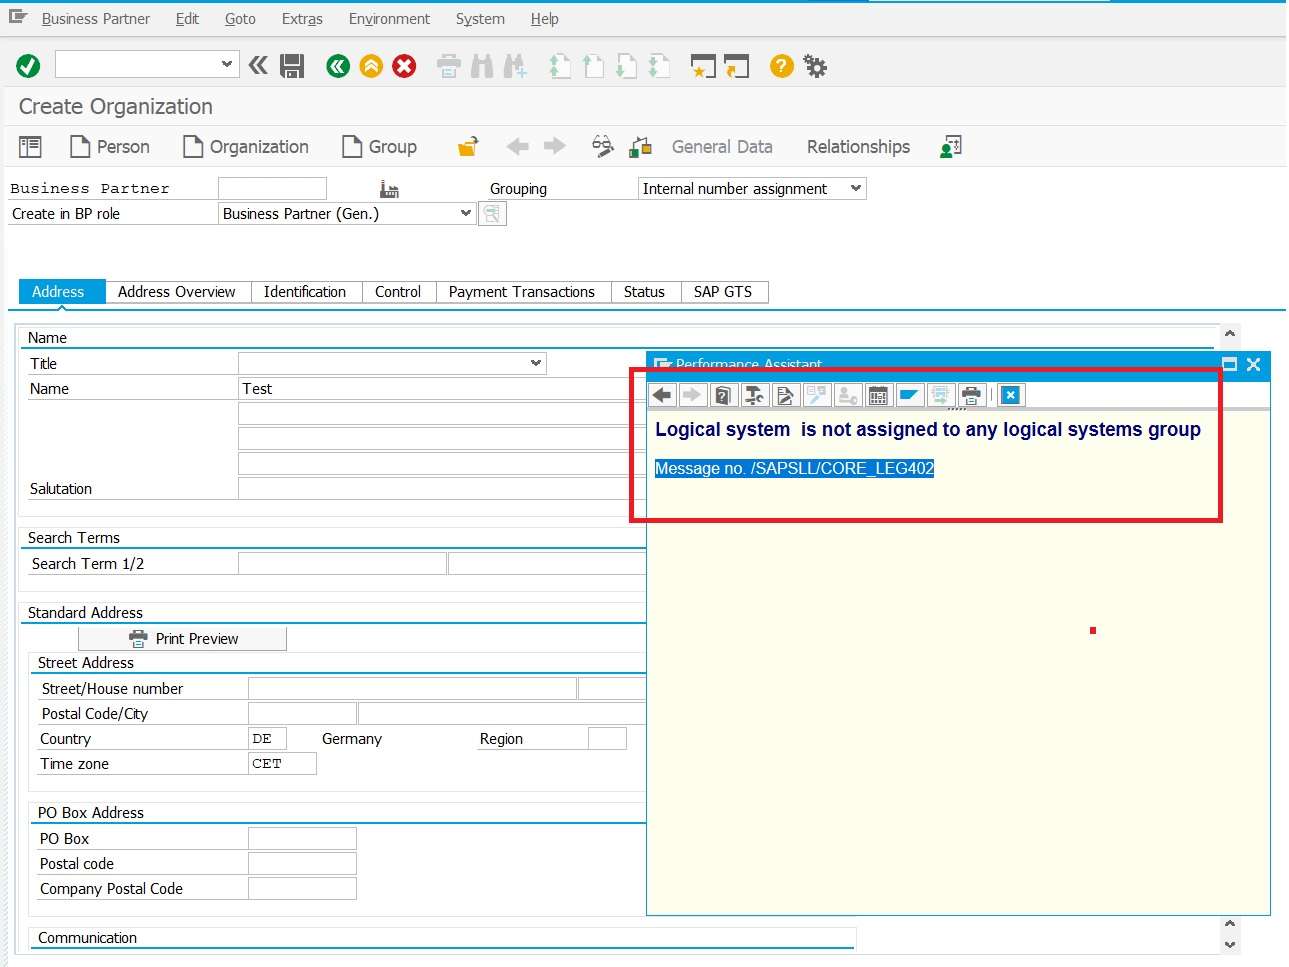Click the Person create button
The width and height of the screenshot is (1289, 967).
click(111, 147)
